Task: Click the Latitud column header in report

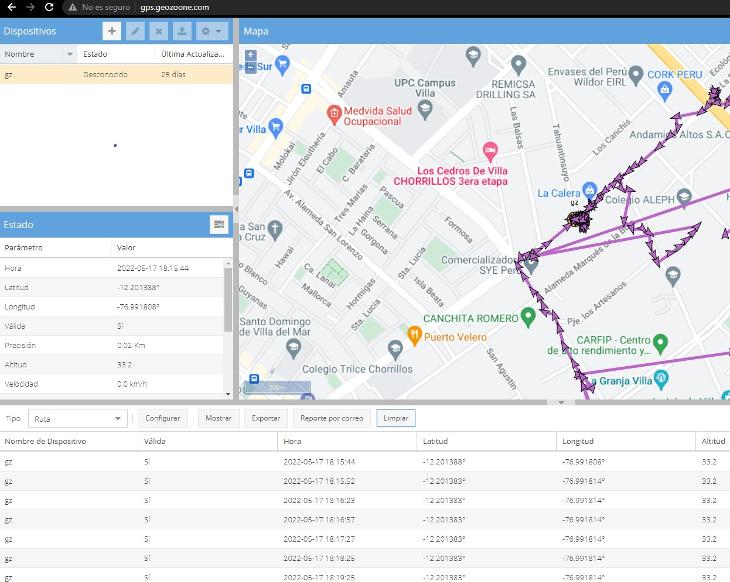Action: (487, 441)
